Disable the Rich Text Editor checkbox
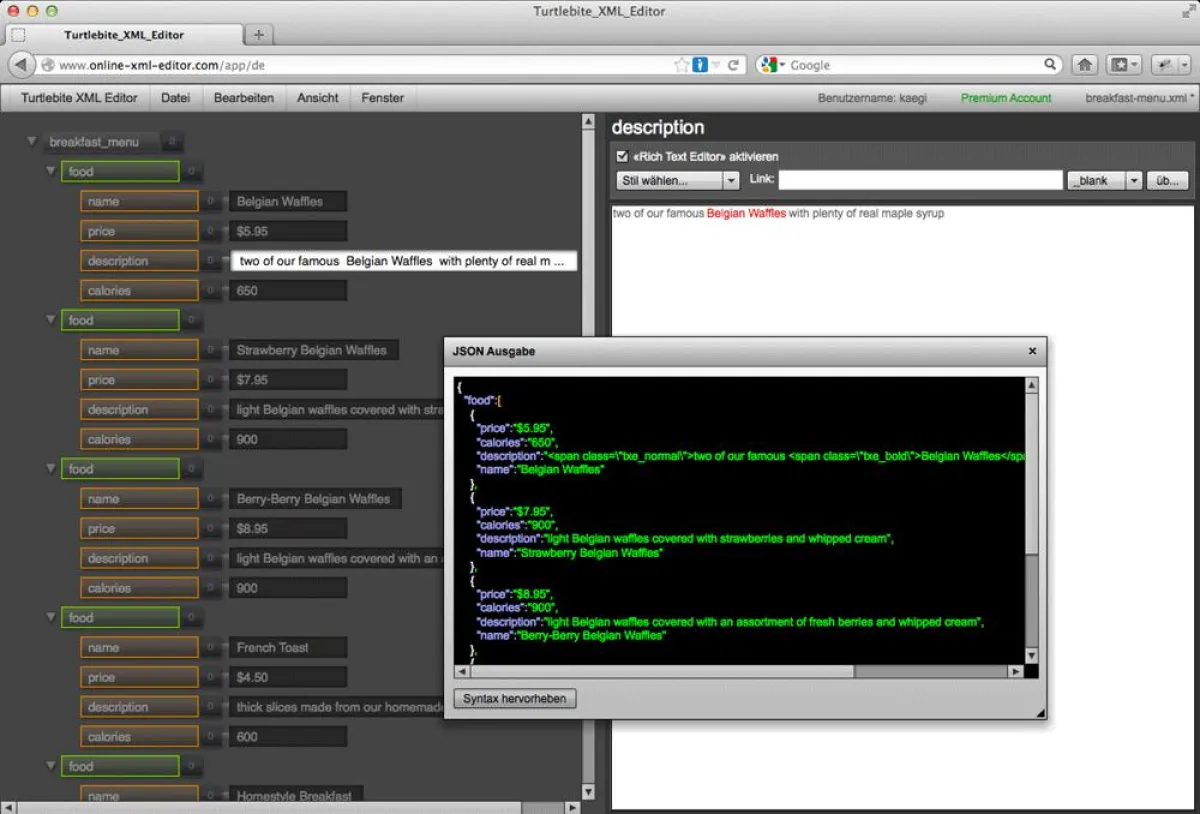This screenshot has width=1200, height=814. pyautogui.click(x=621, y=156)
